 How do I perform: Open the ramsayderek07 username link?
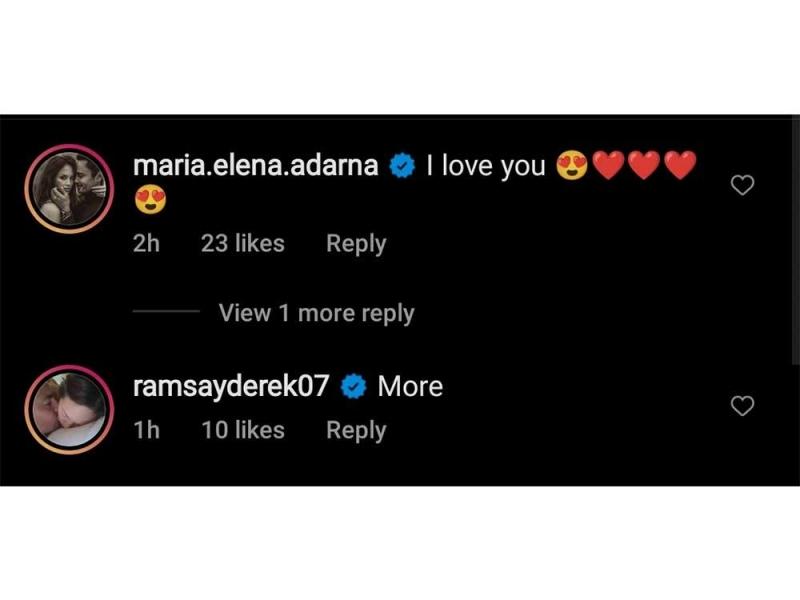[231, 386]
